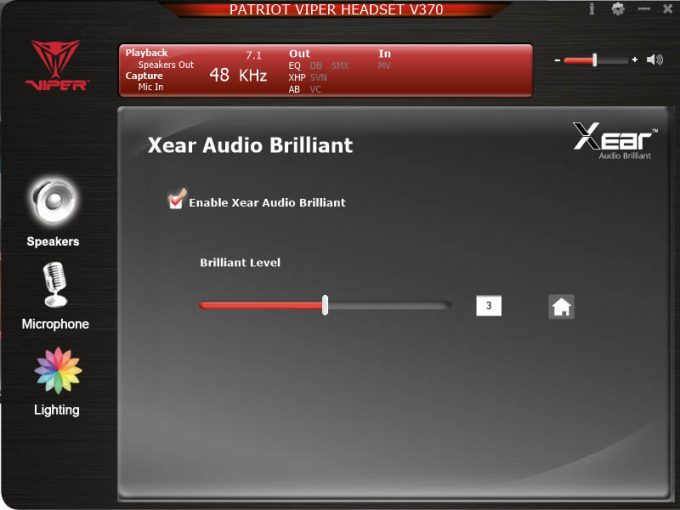This screenshot has width=680, height=510.
Task: Toggle the EQ output indicator
Action: tap(294, 65)
